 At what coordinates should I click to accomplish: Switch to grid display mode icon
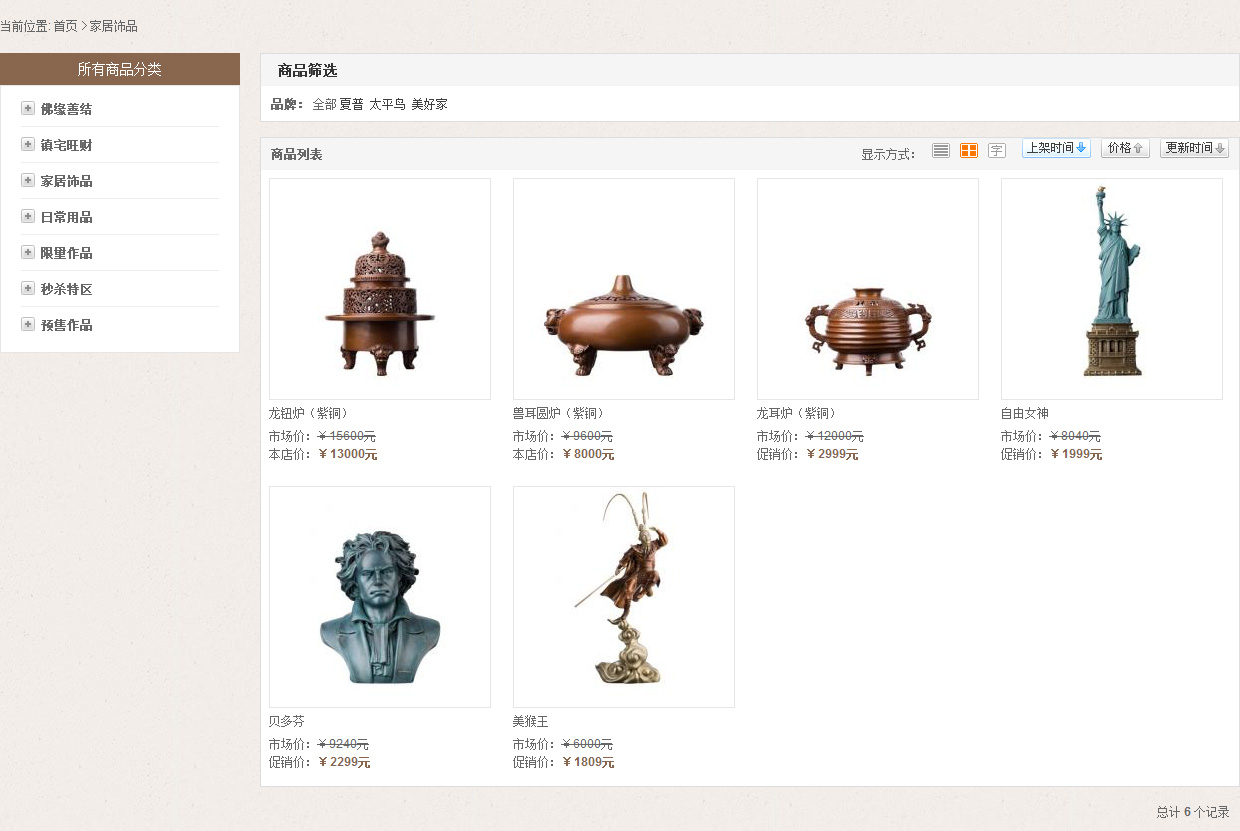coord(968,150)
